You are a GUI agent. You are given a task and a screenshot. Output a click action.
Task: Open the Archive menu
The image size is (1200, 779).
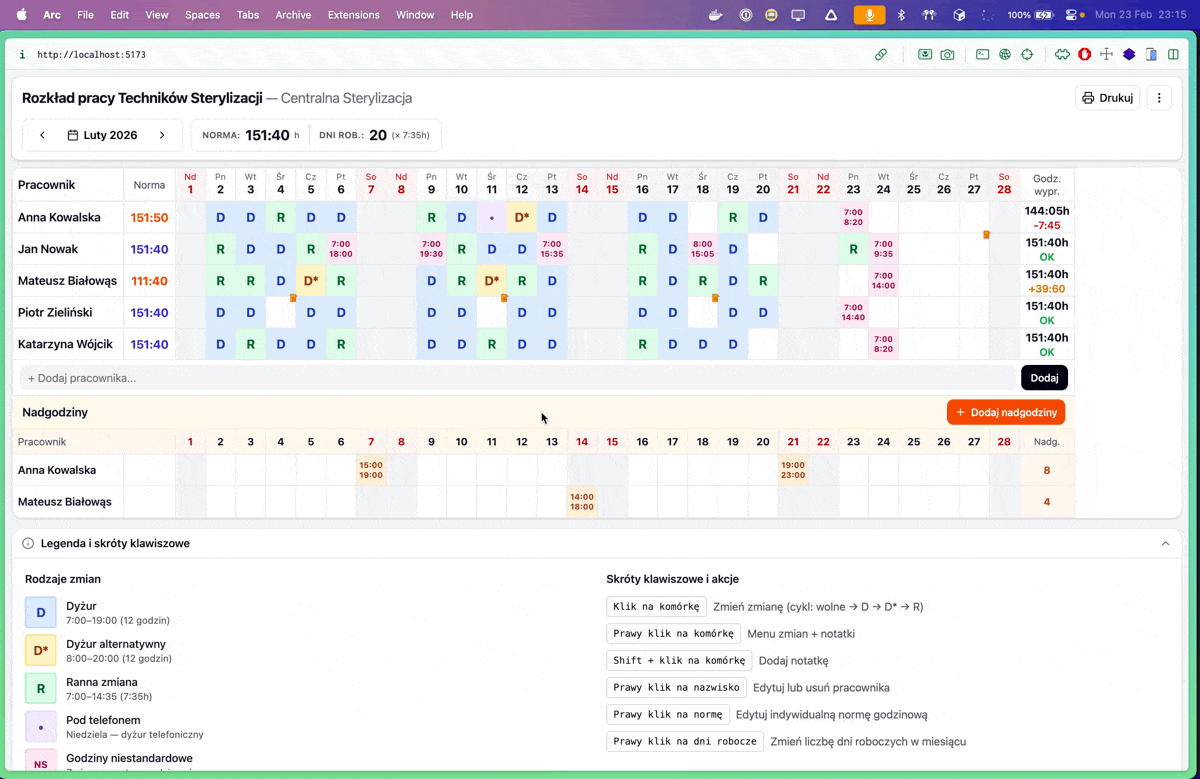click(x=293, y=15)
